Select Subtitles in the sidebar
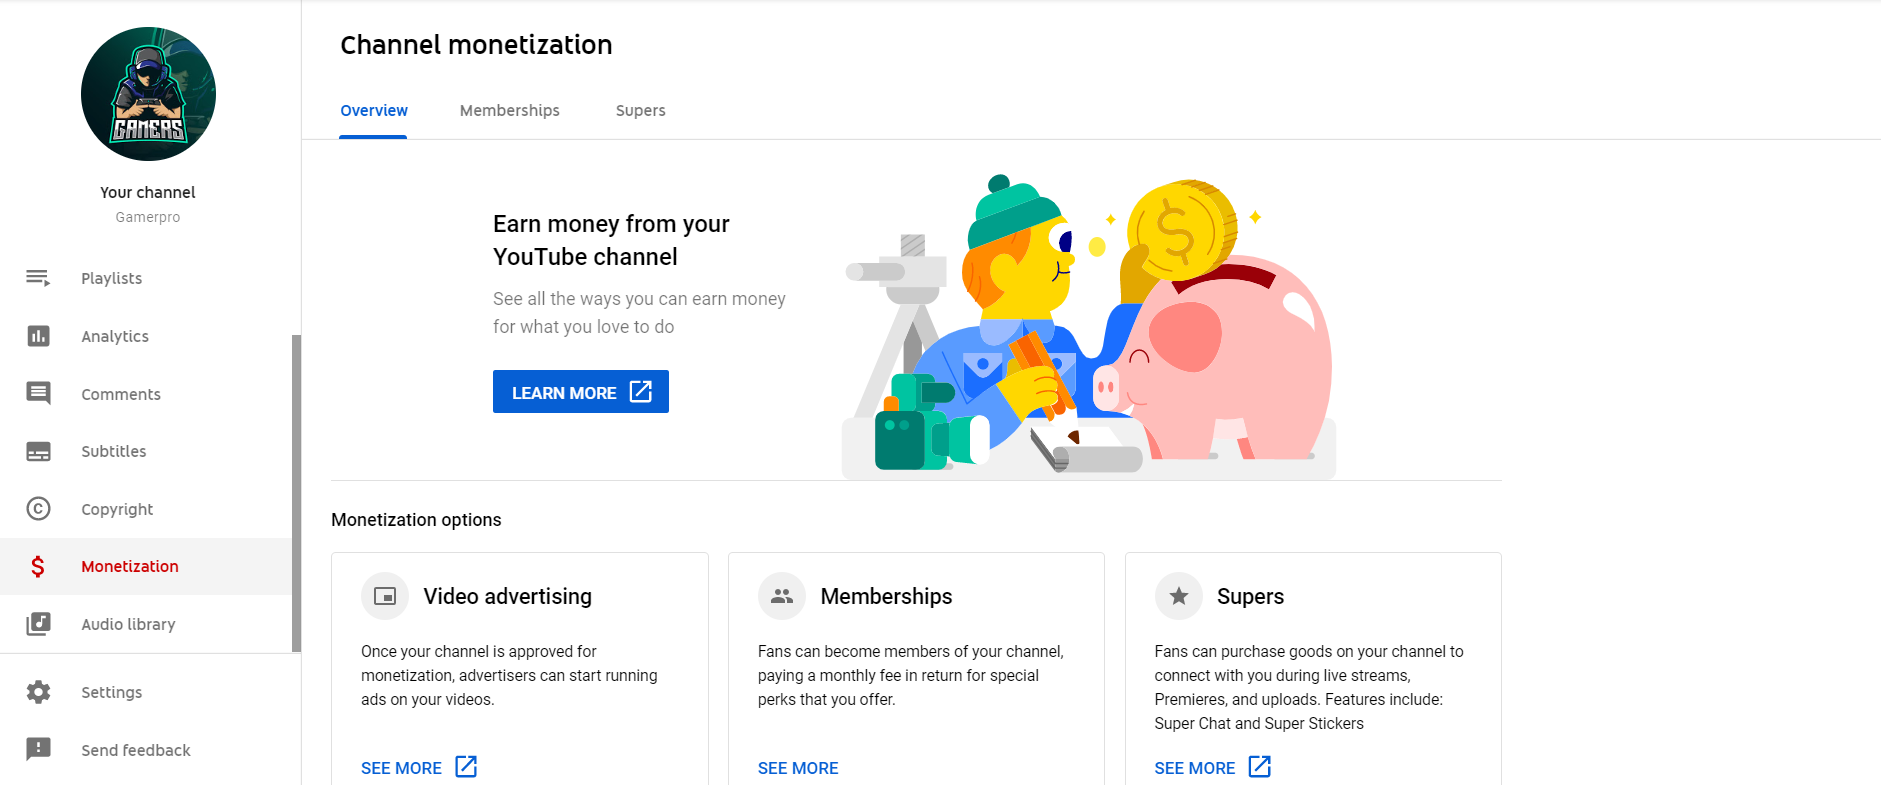The image size is (1881, 785). (x=146, y=451)
